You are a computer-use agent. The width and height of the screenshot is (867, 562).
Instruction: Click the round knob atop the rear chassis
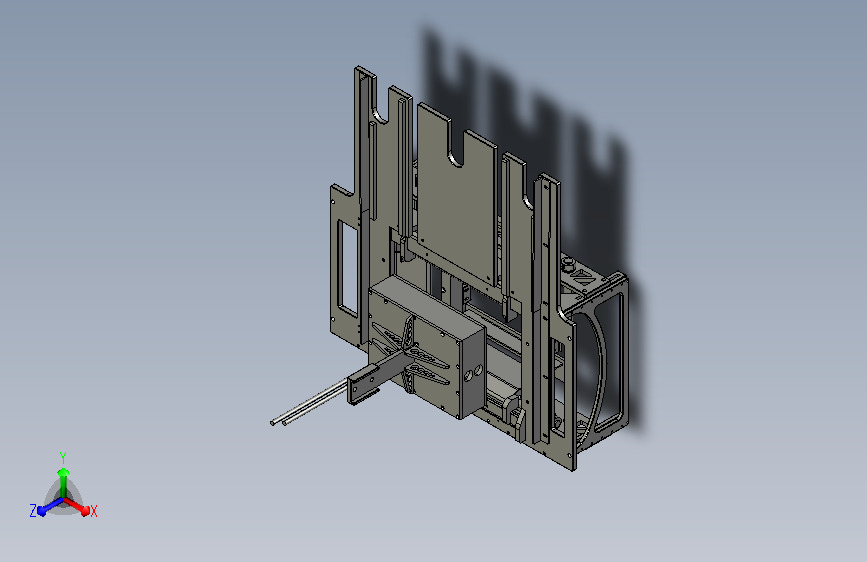(567, 263)
